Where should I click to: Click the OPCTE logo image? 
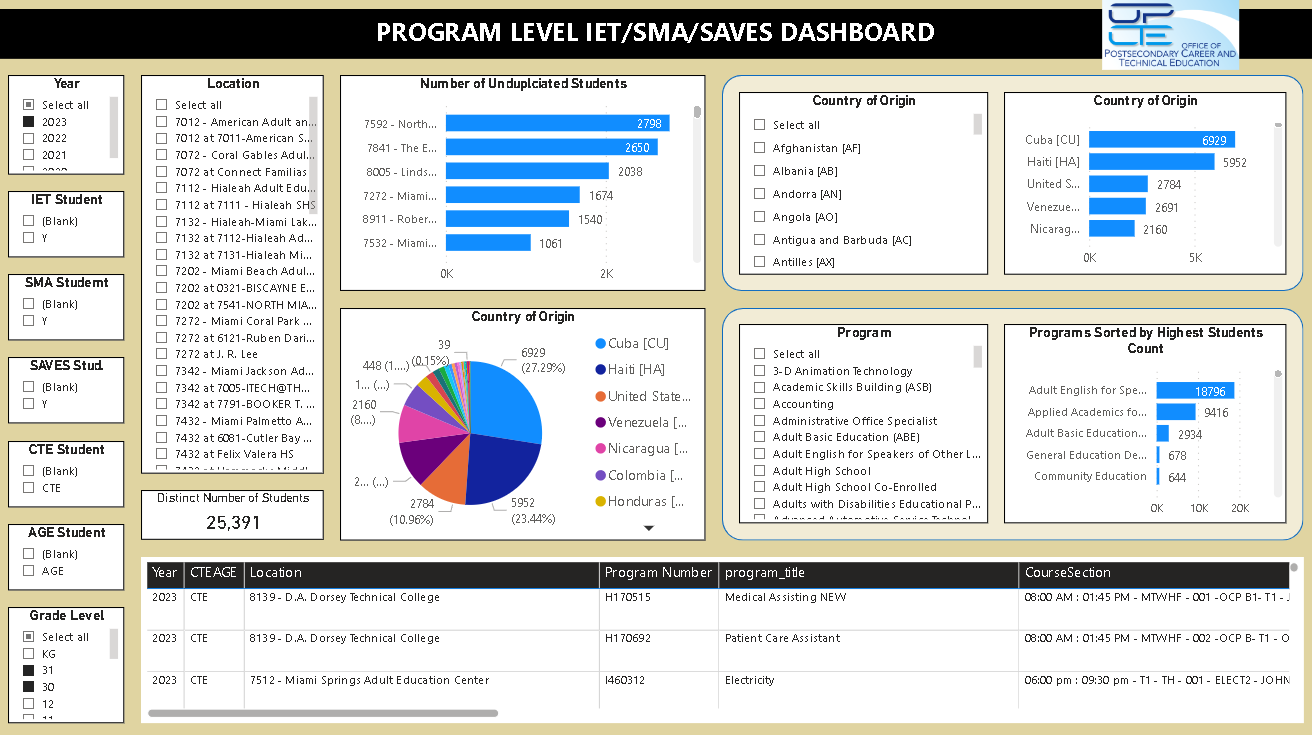tap(1170, 36)
